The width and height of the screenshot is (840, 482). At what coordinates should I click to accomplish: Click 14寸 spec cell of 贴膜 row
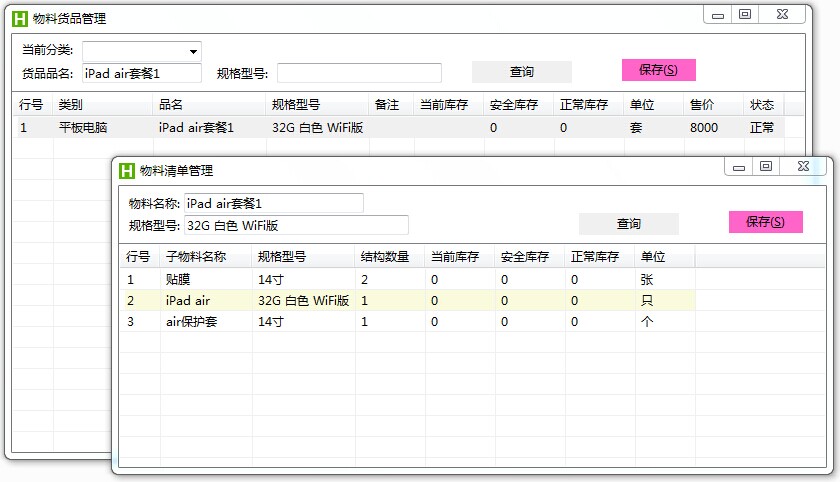tap(303, 280)
